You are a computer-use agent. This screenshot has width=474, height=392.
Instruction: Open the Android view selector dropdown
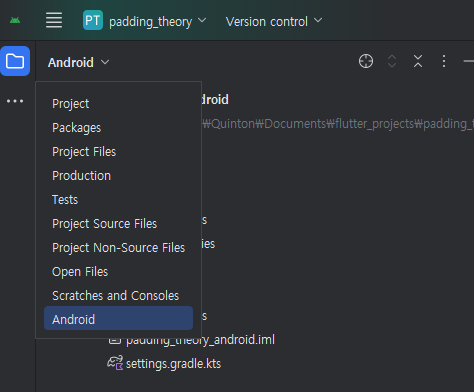pyautogui.click(x=79, y=62)
